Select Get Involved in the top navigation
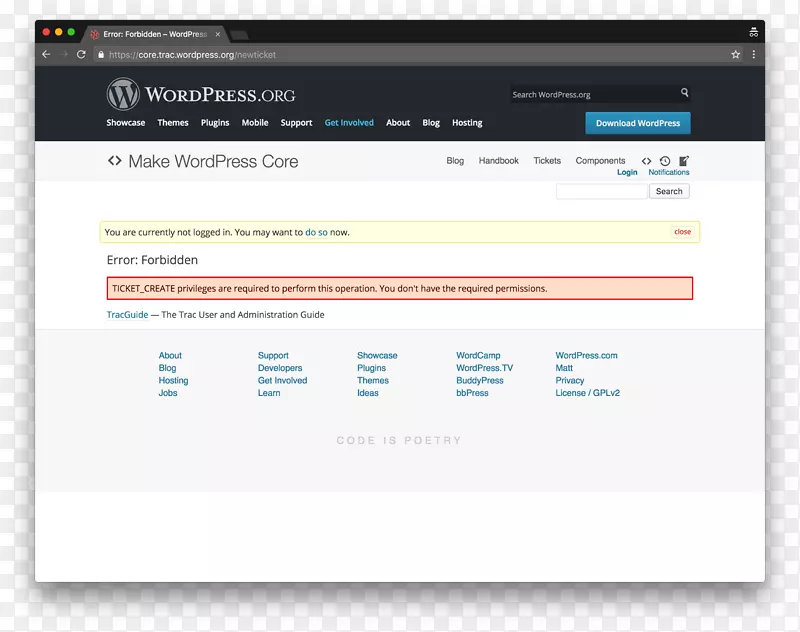 pos(349,123)
